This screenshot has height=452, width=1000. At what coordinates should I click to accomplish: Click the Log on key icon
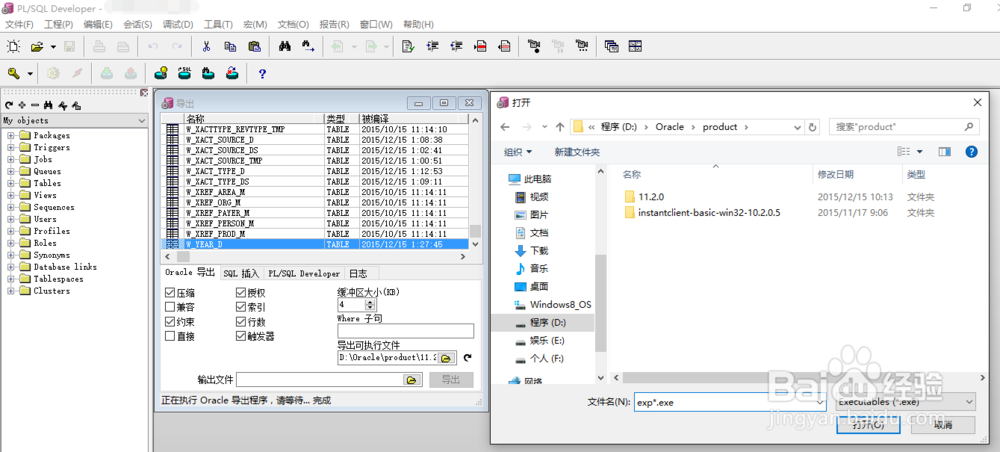pyautogui.click(x=14, y=74)
